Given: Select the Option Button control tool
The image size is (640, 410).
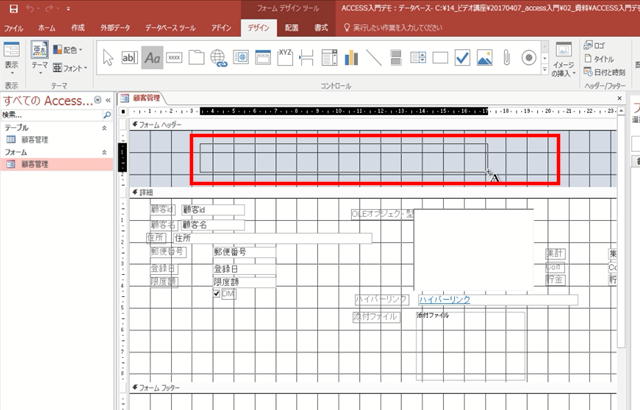Looking at the screenshot, I should click(529, 58).
